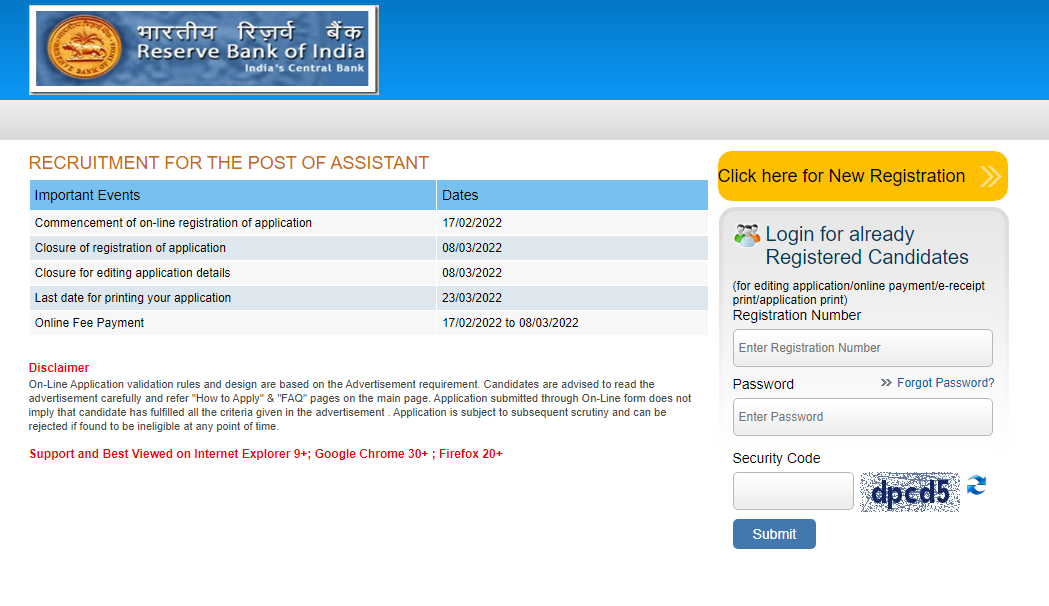Click the Reserve Bank of India logo
This screenshot has height=606, width=1049.
(204, 50)
